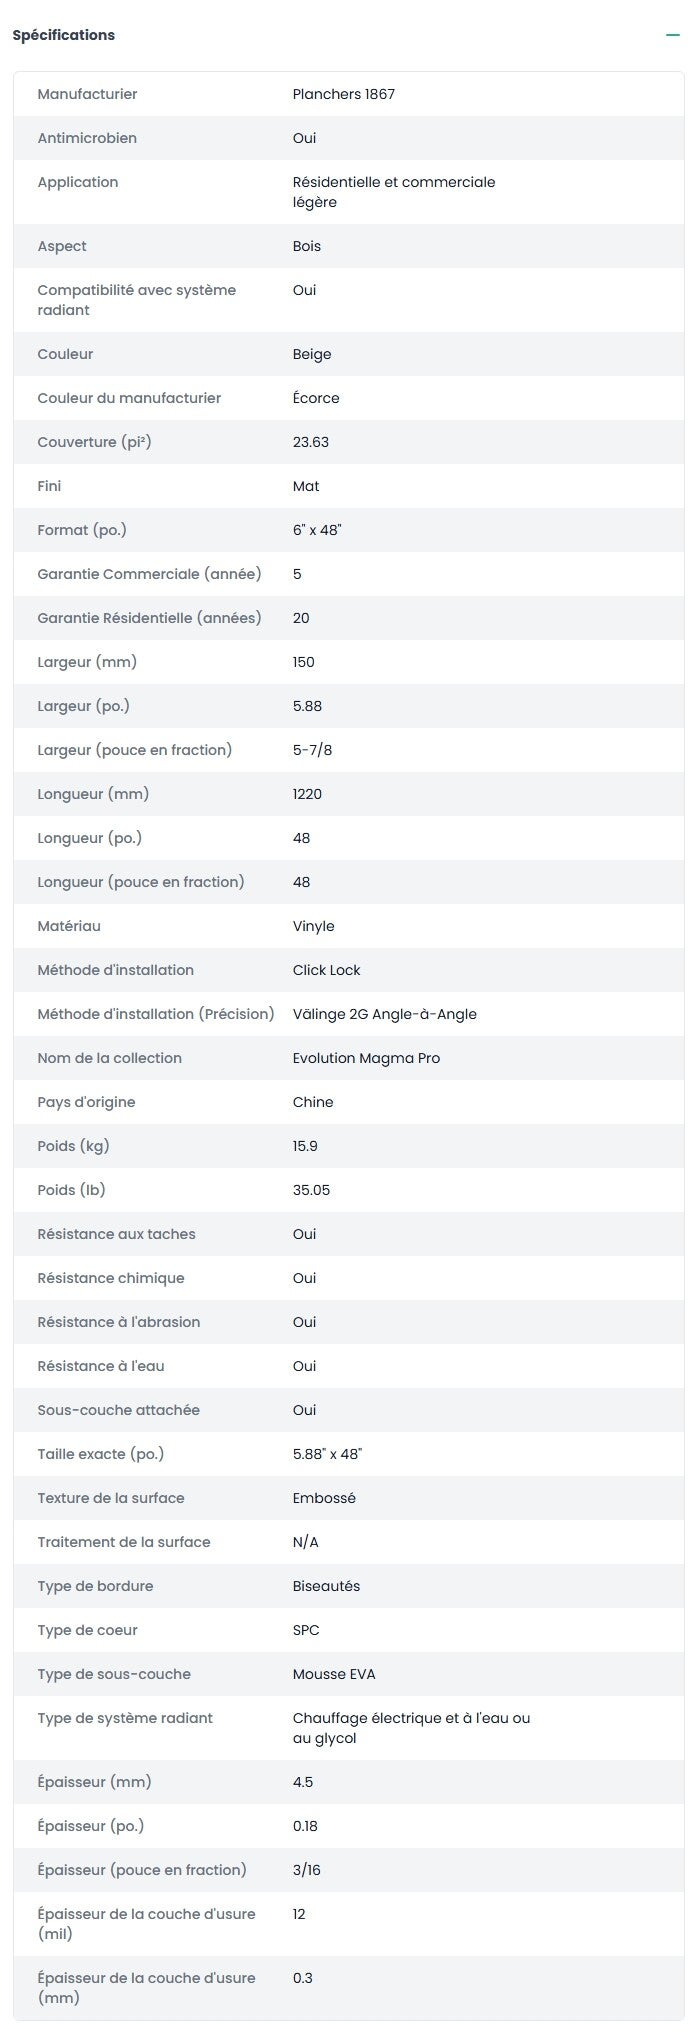Click the Spécifications heading
The width and height of the screenshot is (697, 2035).
pyautogui.click(x=63, y=35)
